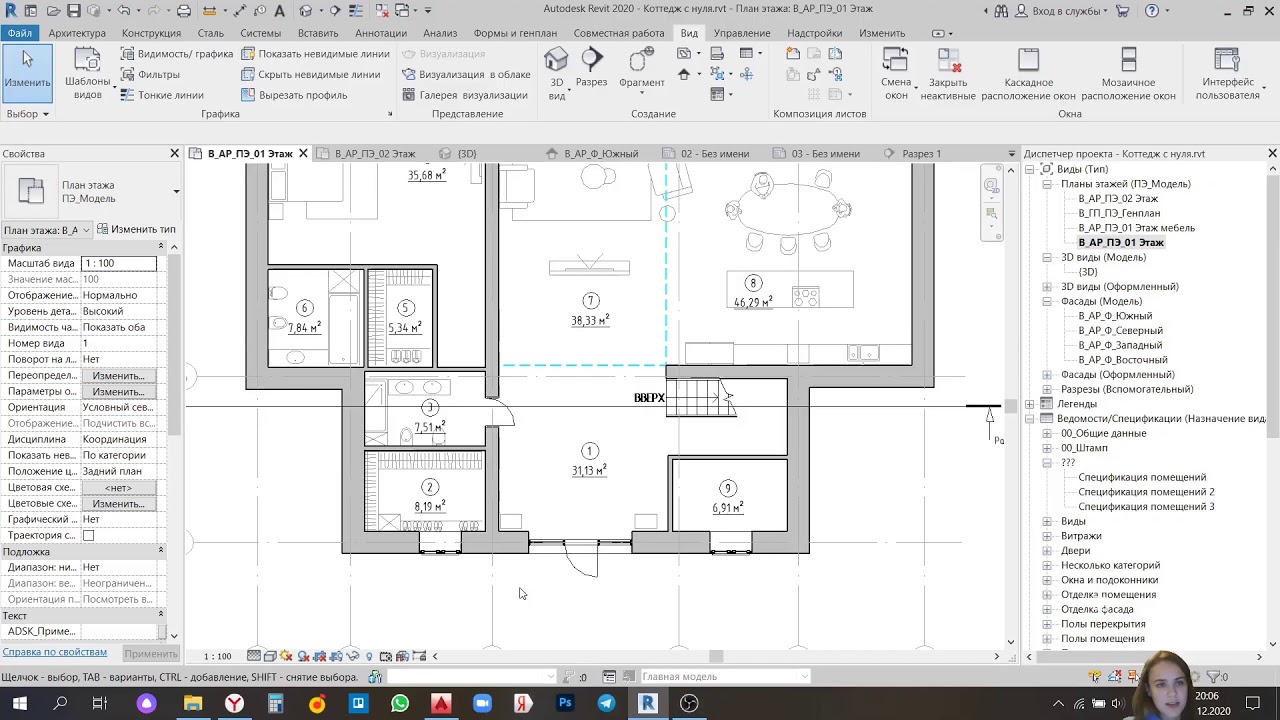Screen dimensions: 1280x720
Task: Select В_АР_Ф_Южный in project browser
Action: point(1115,316)
